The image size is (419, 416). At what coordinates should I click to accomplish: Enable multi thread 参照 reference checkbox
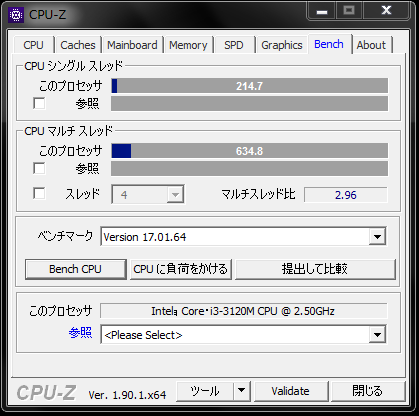coord(39,168)
